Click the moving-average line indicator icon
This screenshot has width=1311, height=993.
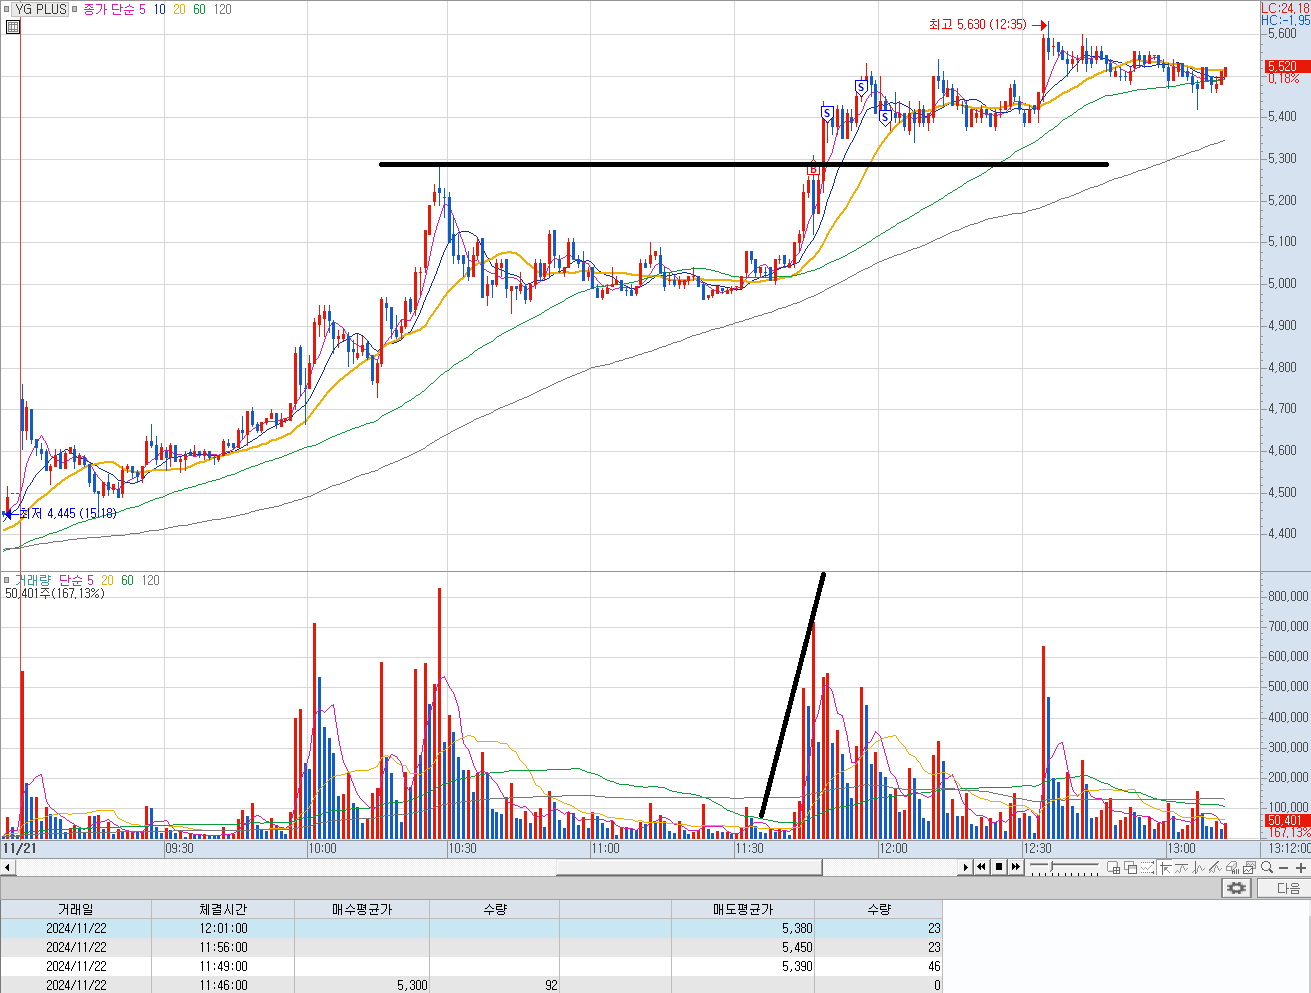pyautogui.click(x=1181, y=867)
